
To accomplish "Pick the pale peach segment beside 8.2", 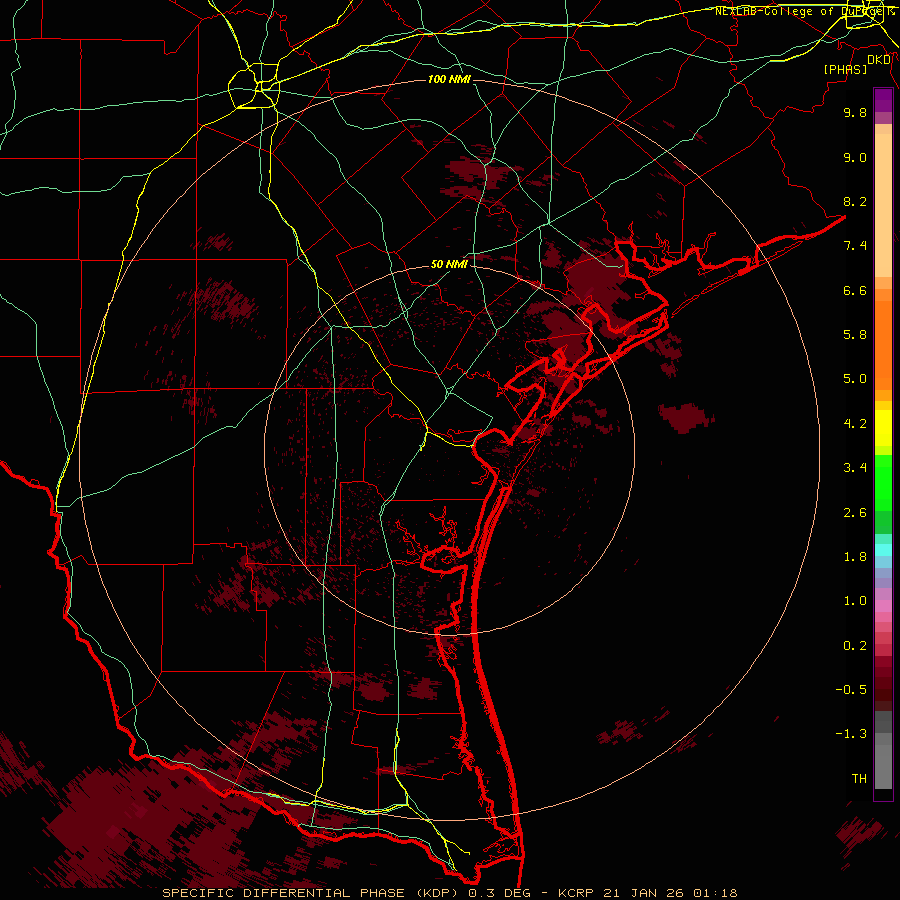I will click(x=883, y=205).
